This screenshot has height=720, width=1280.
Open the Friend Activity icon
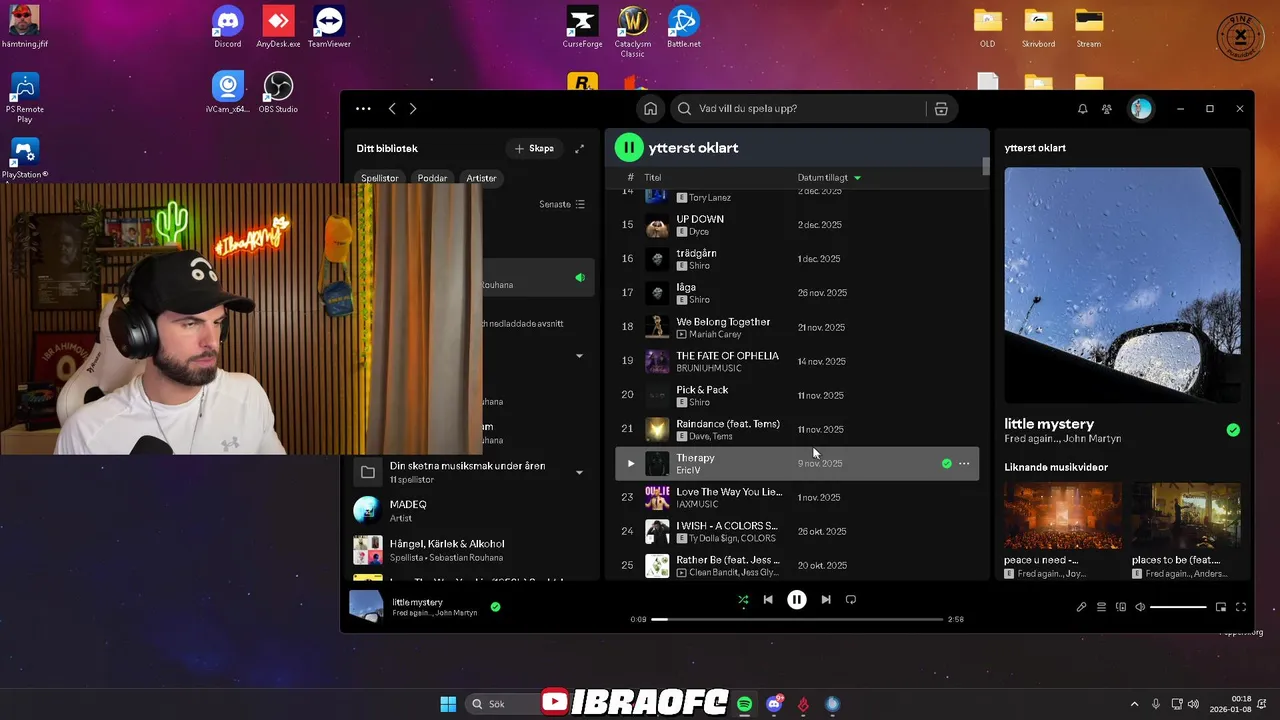point(1107,109)
